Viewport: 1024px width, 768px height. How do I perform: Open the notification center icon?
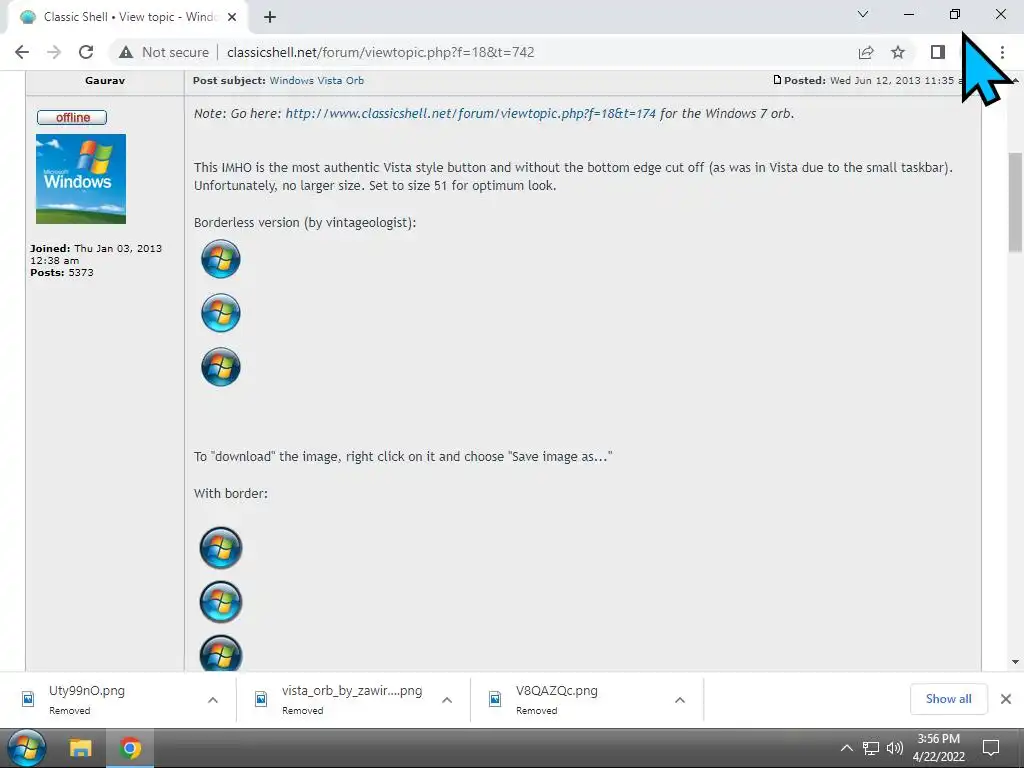click(x=991, y=748)
